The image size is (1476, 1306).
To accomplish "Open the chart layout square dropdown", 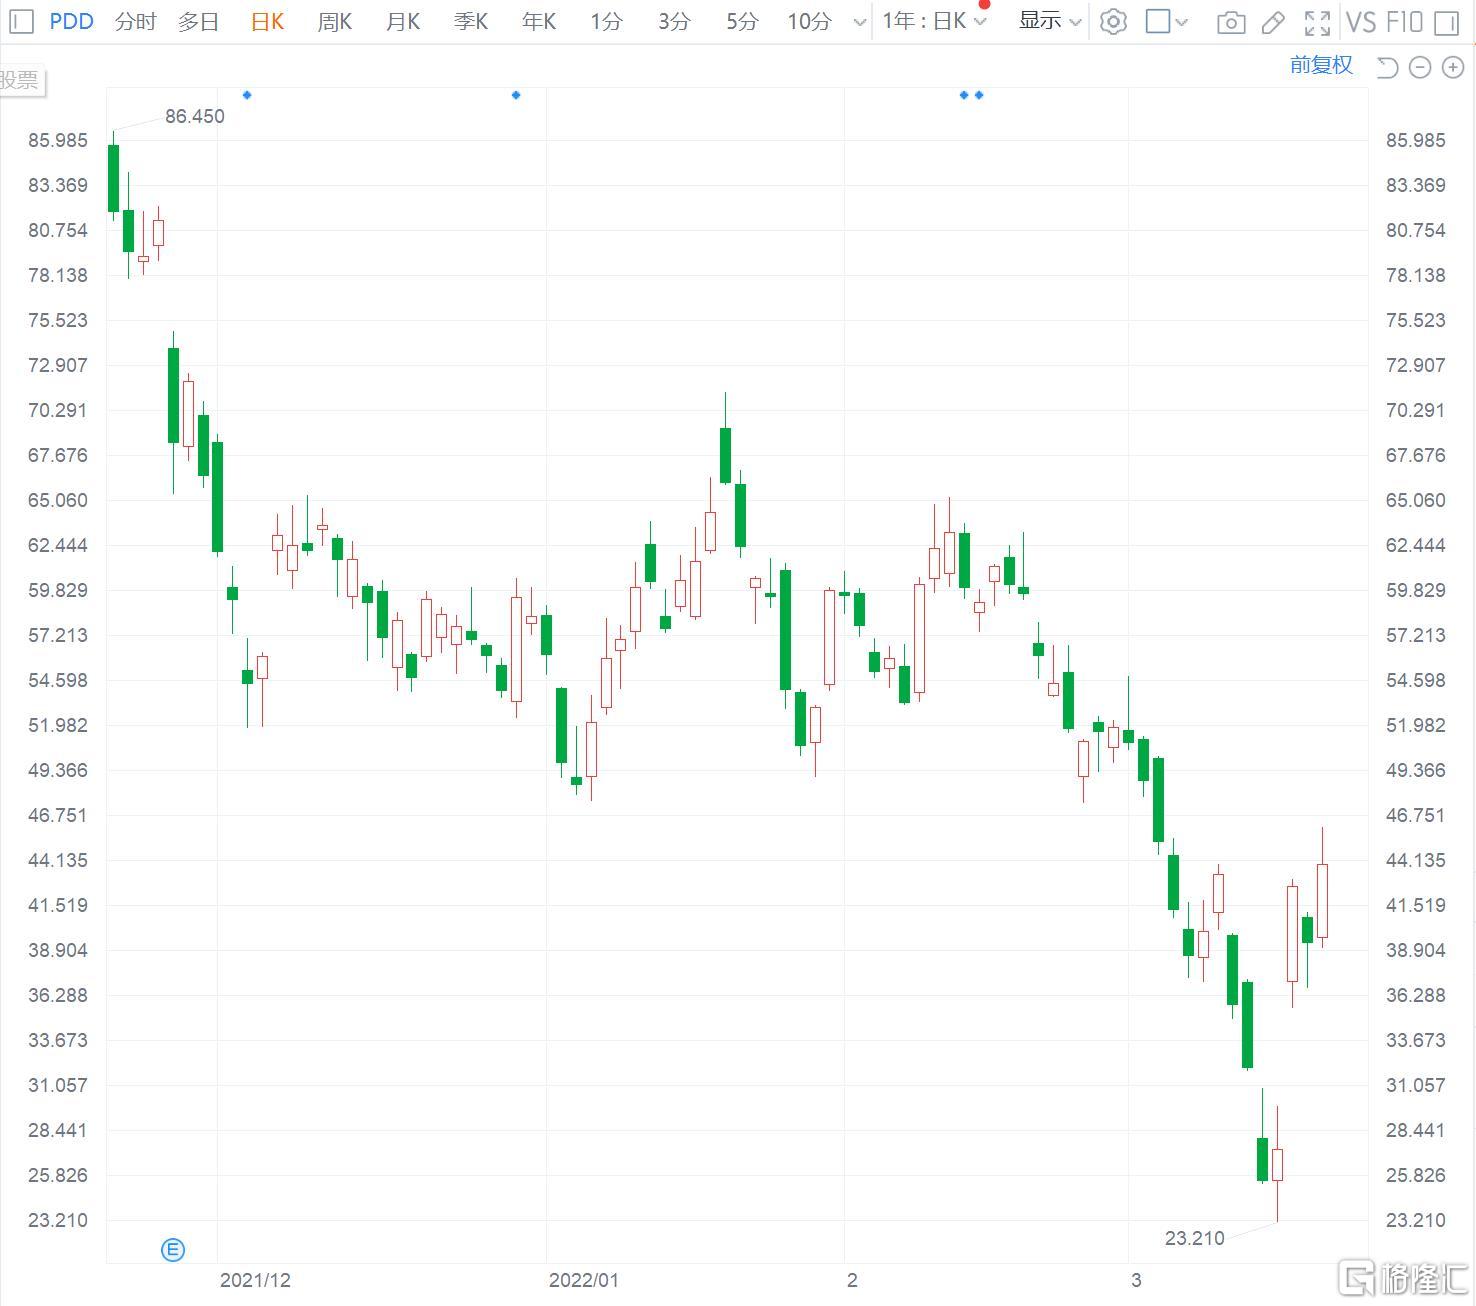I will point(1167,21).
